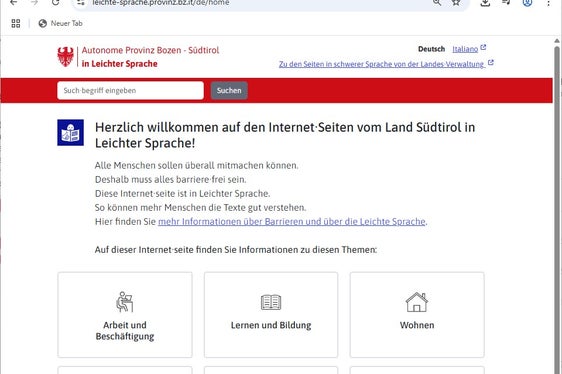Click the external link icon next to Italiano

[x=483, y=47]
